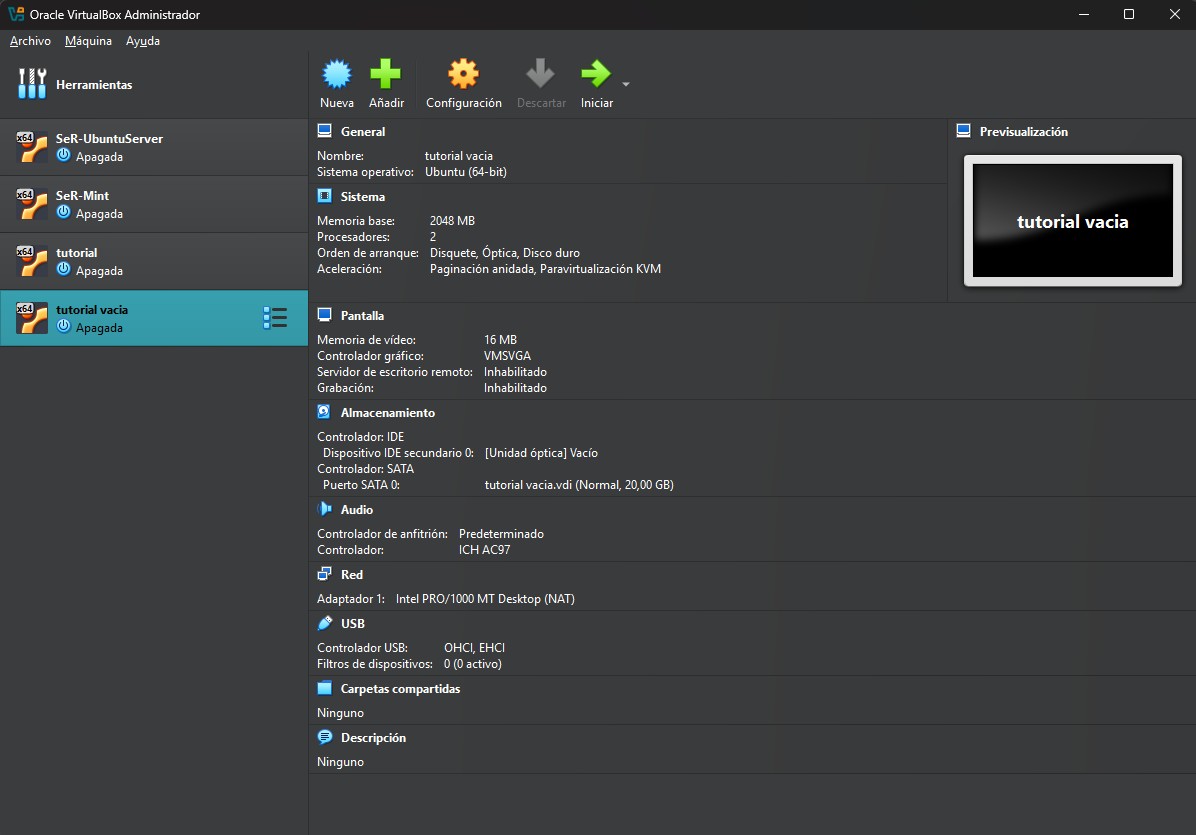The width and height of the screenshot is (1196, 835).
Task: Click the Red section network icon
Action: tap(324, 573)
